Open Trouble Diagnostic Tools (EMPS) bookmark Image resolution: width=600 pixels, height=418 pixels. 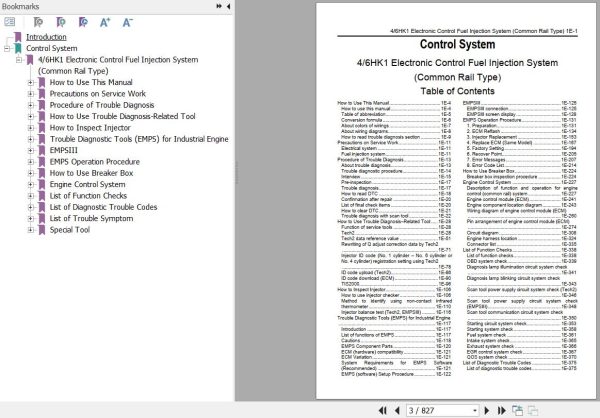139,139
